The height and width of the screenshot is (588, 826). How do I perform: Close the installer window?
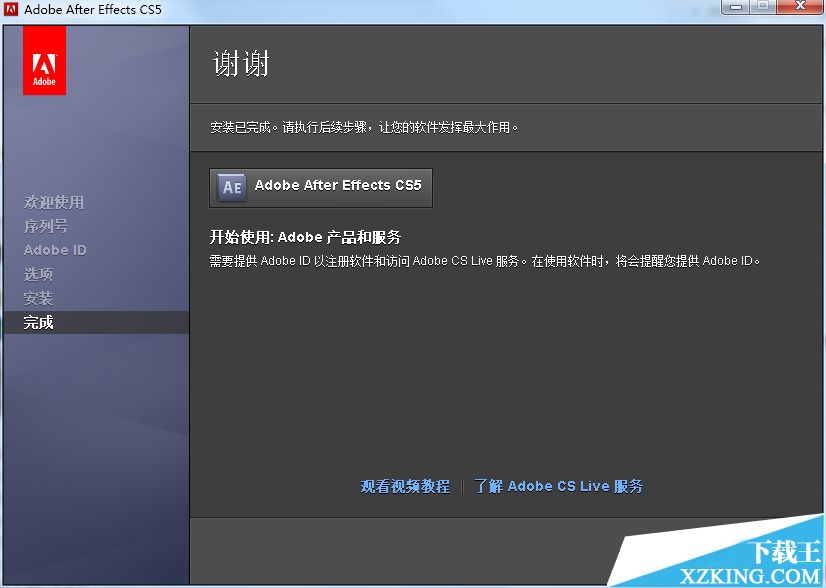point(800,6)
